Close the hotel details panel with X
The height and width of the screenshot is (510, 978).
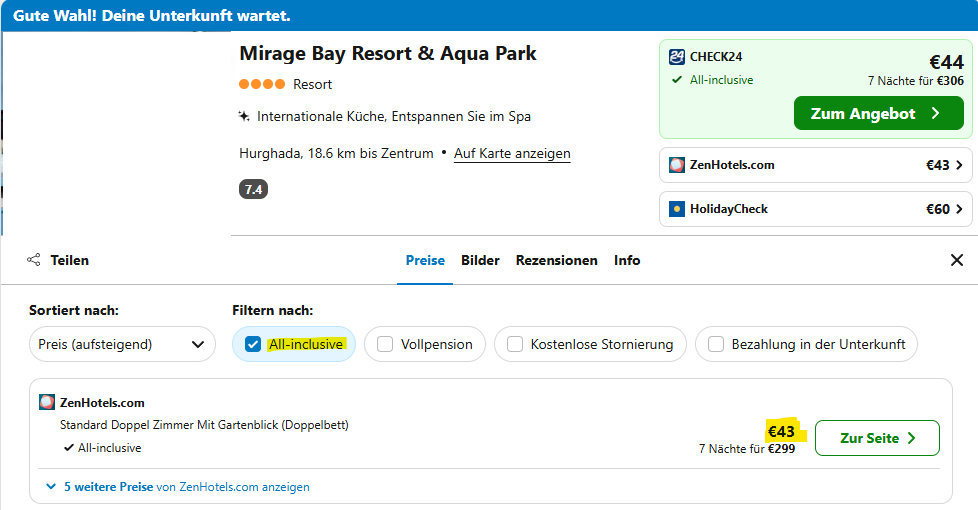click(957, 260)
